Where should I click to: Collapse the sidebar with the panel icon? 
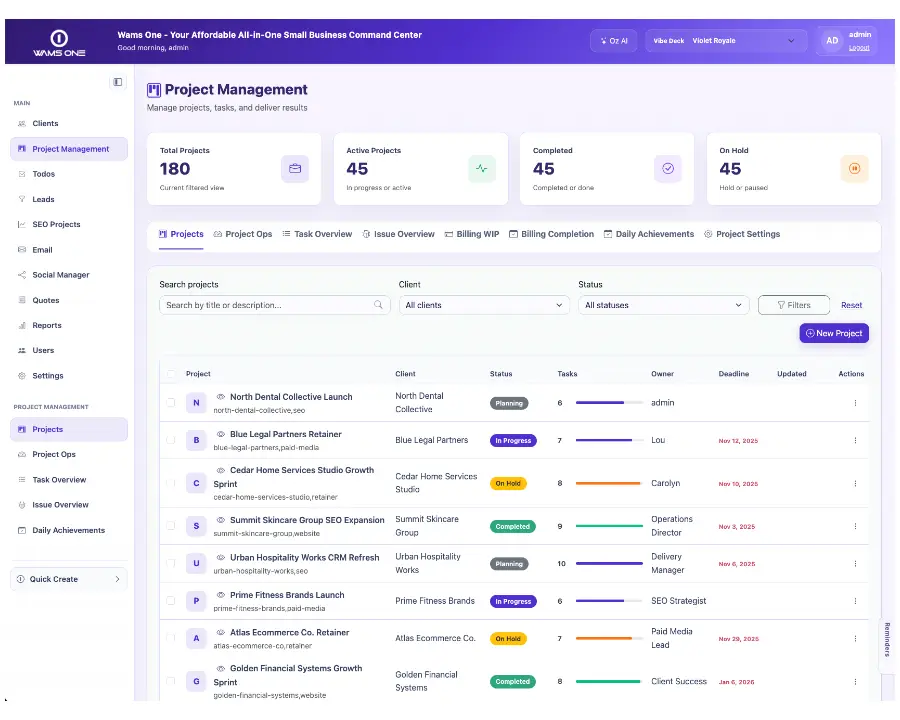[118, 82]
